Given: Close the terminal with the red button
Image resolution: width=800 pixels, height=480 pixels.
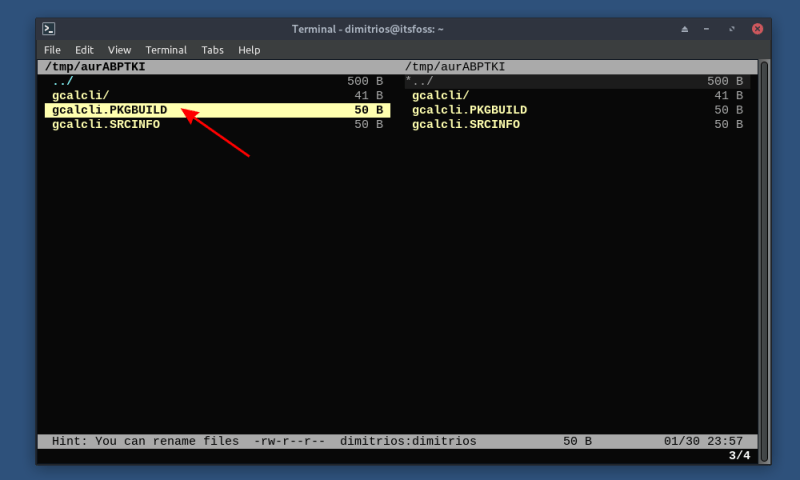Looking at the screenshot, I should click(x=758, y=29).
